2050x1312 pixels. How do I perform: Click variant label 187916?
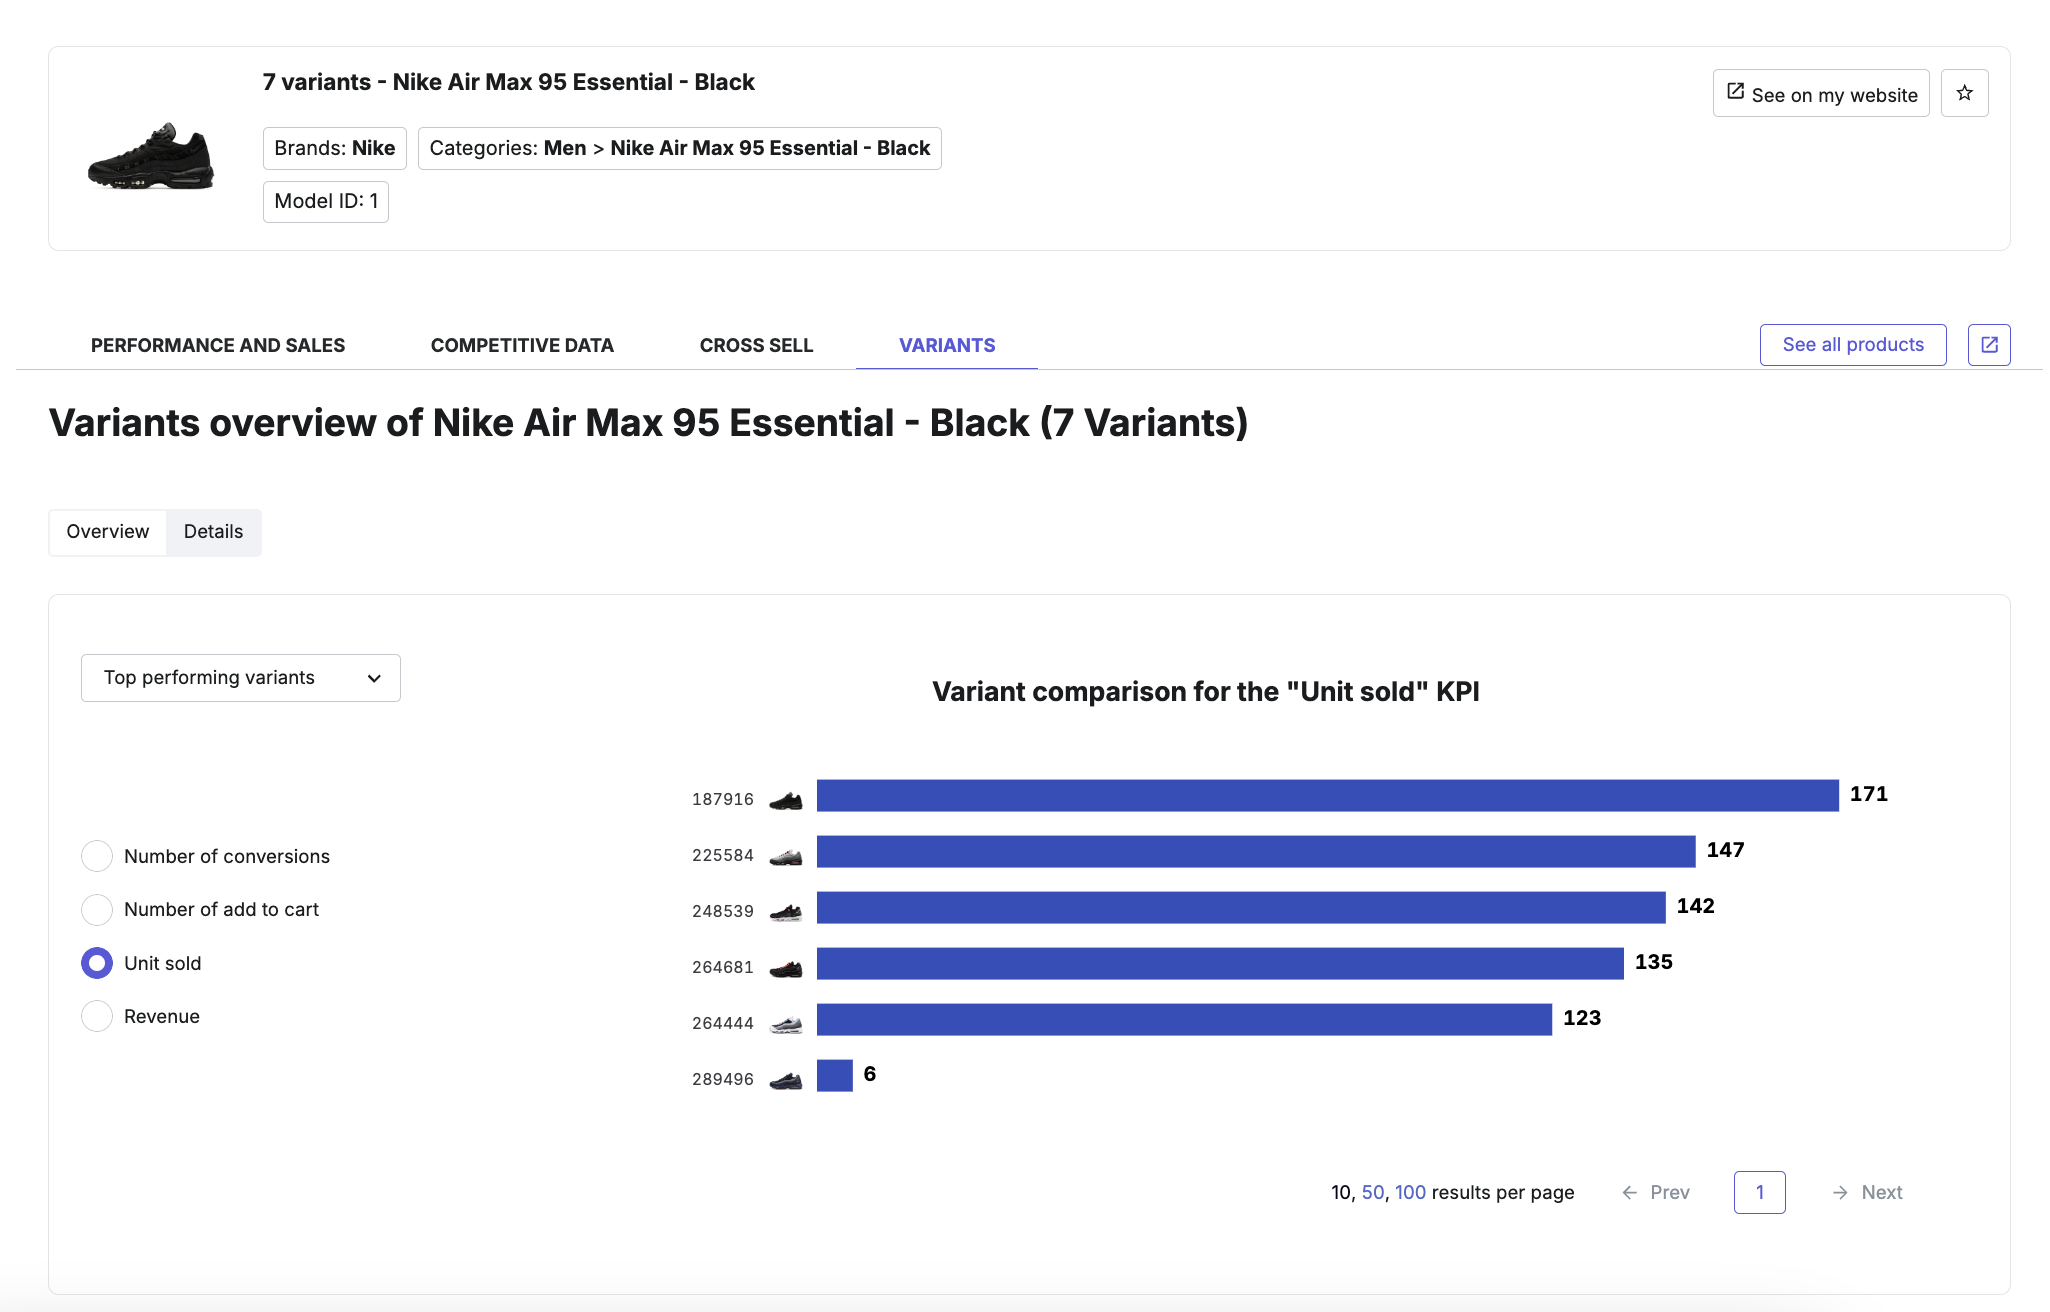(x=723, y=799)
